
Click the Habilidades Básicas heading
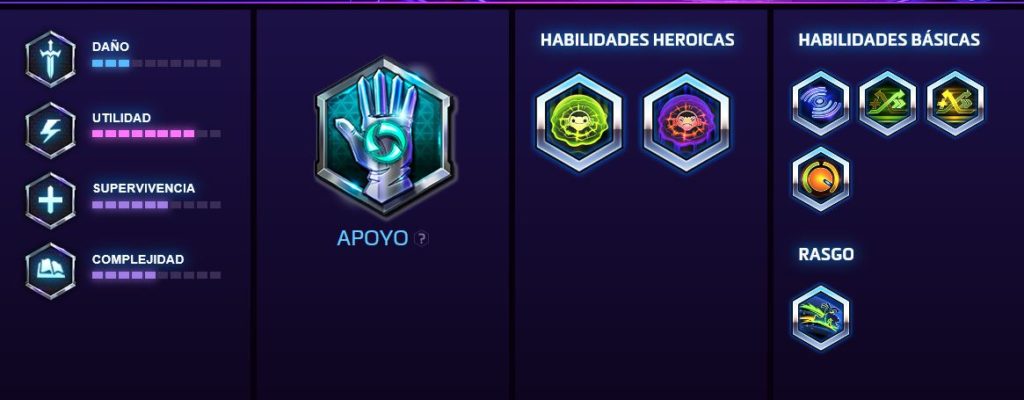click(x=889, y=40)
